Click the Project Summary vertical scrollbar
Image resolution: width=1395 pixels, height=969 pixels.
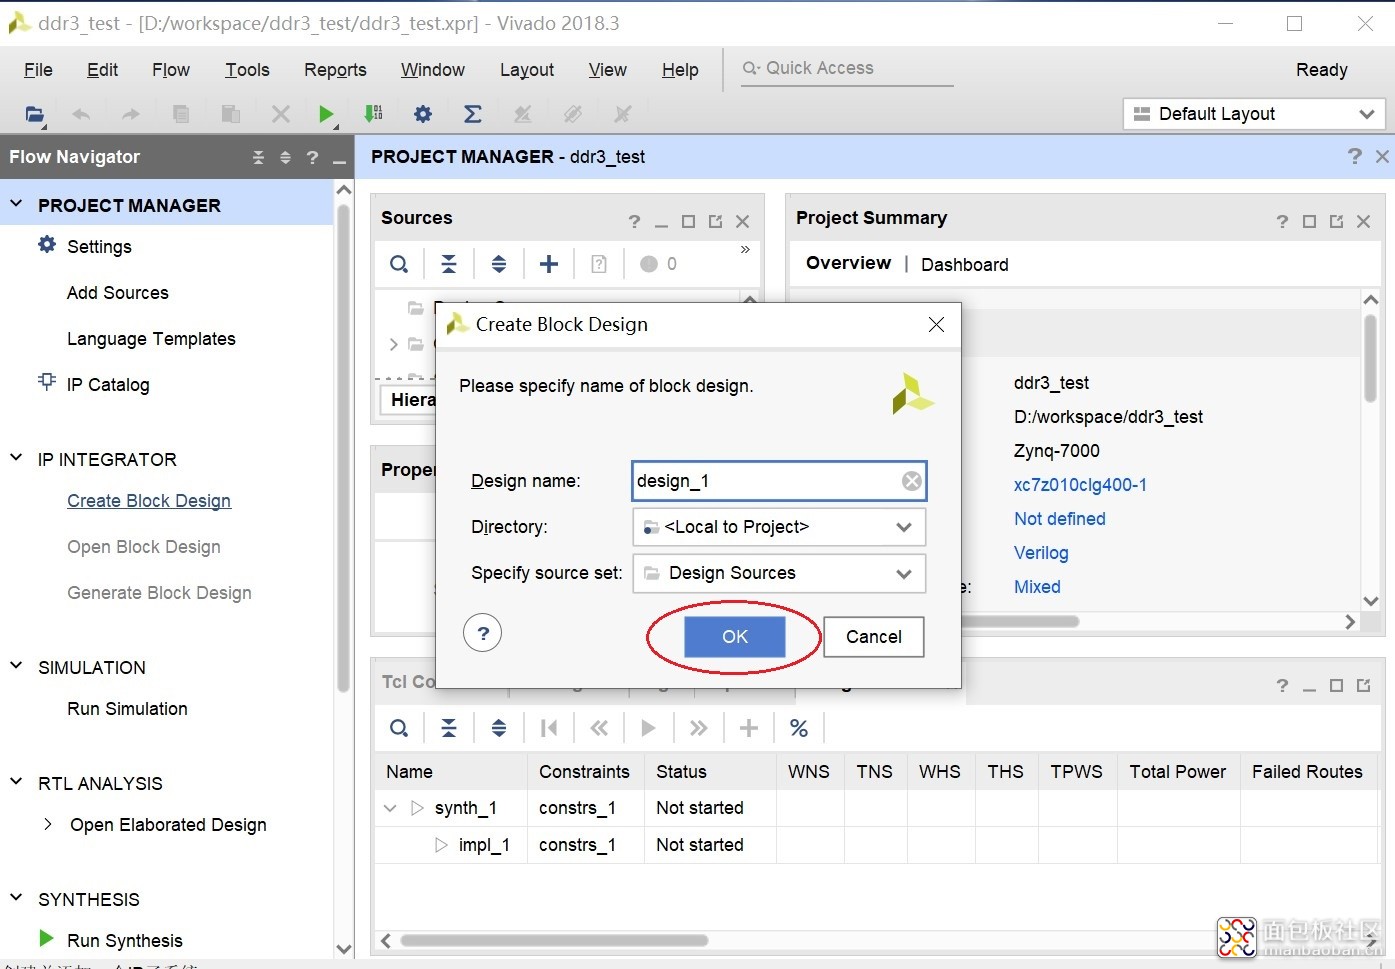(1371, 358)
